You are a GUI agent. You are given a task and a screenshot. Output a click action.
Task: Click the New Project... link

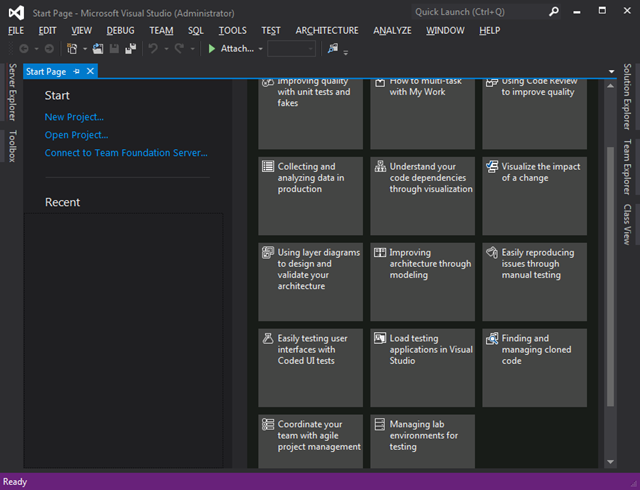(74, 117)
